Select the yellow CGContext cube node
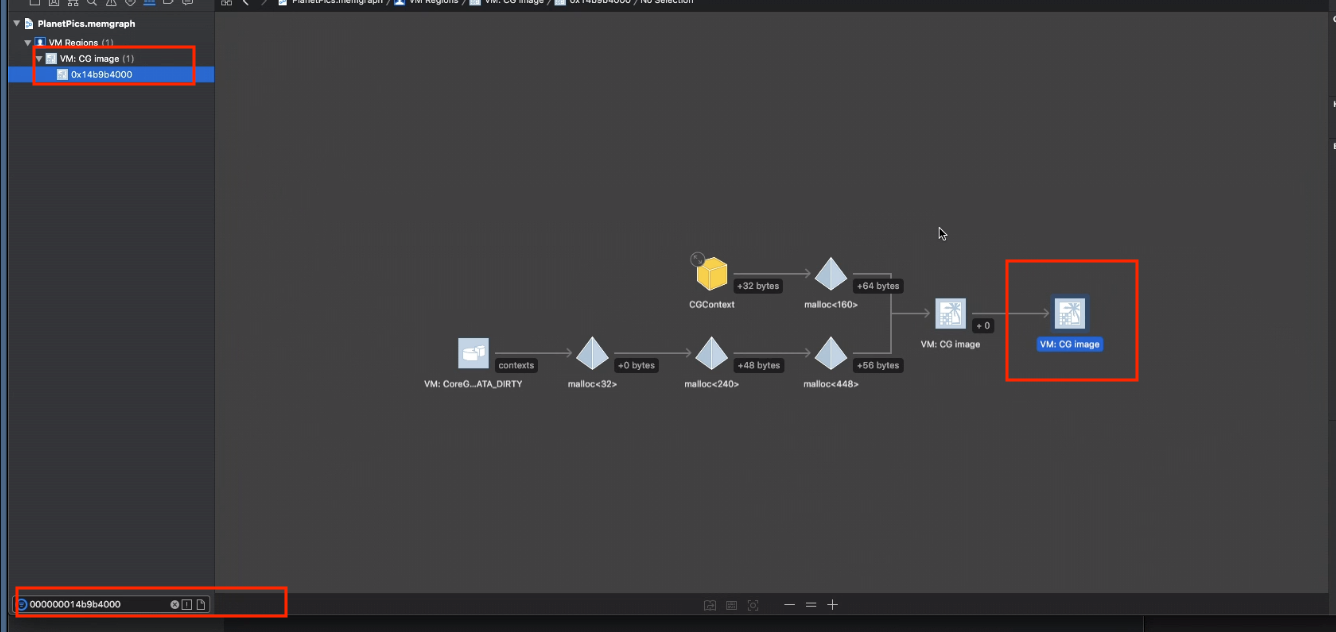 coord(711,274)
